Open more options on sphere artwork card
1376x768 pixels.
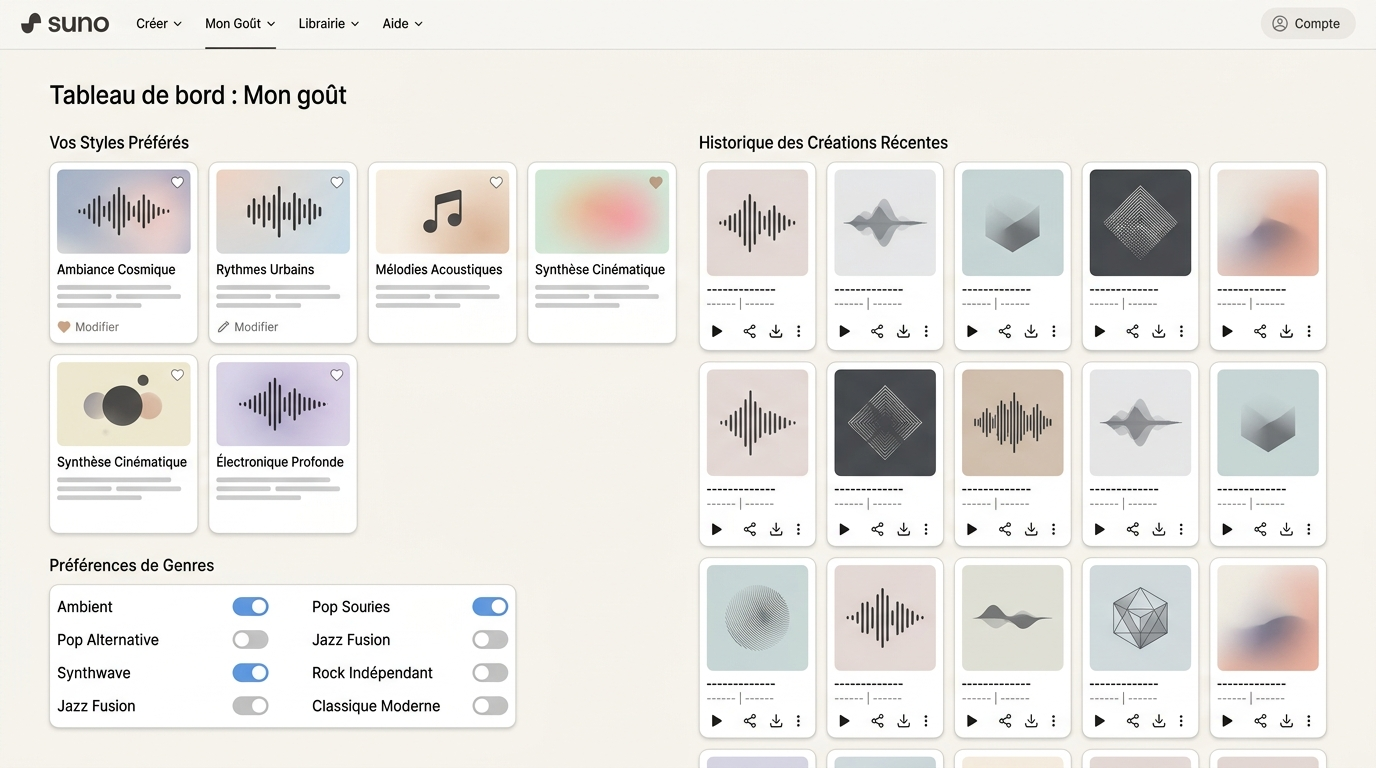(x=799, y=721)
